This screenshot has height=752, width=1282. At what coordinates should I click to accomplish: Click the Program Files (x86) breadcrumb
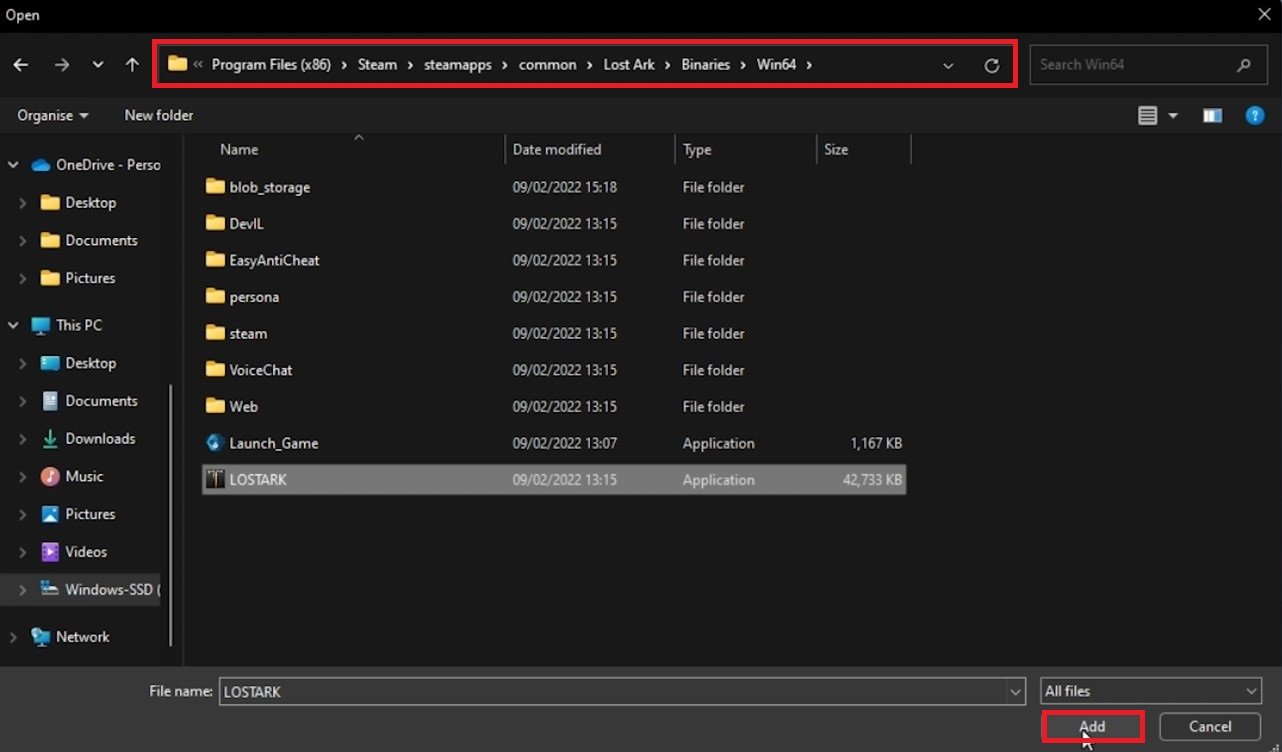272,64
